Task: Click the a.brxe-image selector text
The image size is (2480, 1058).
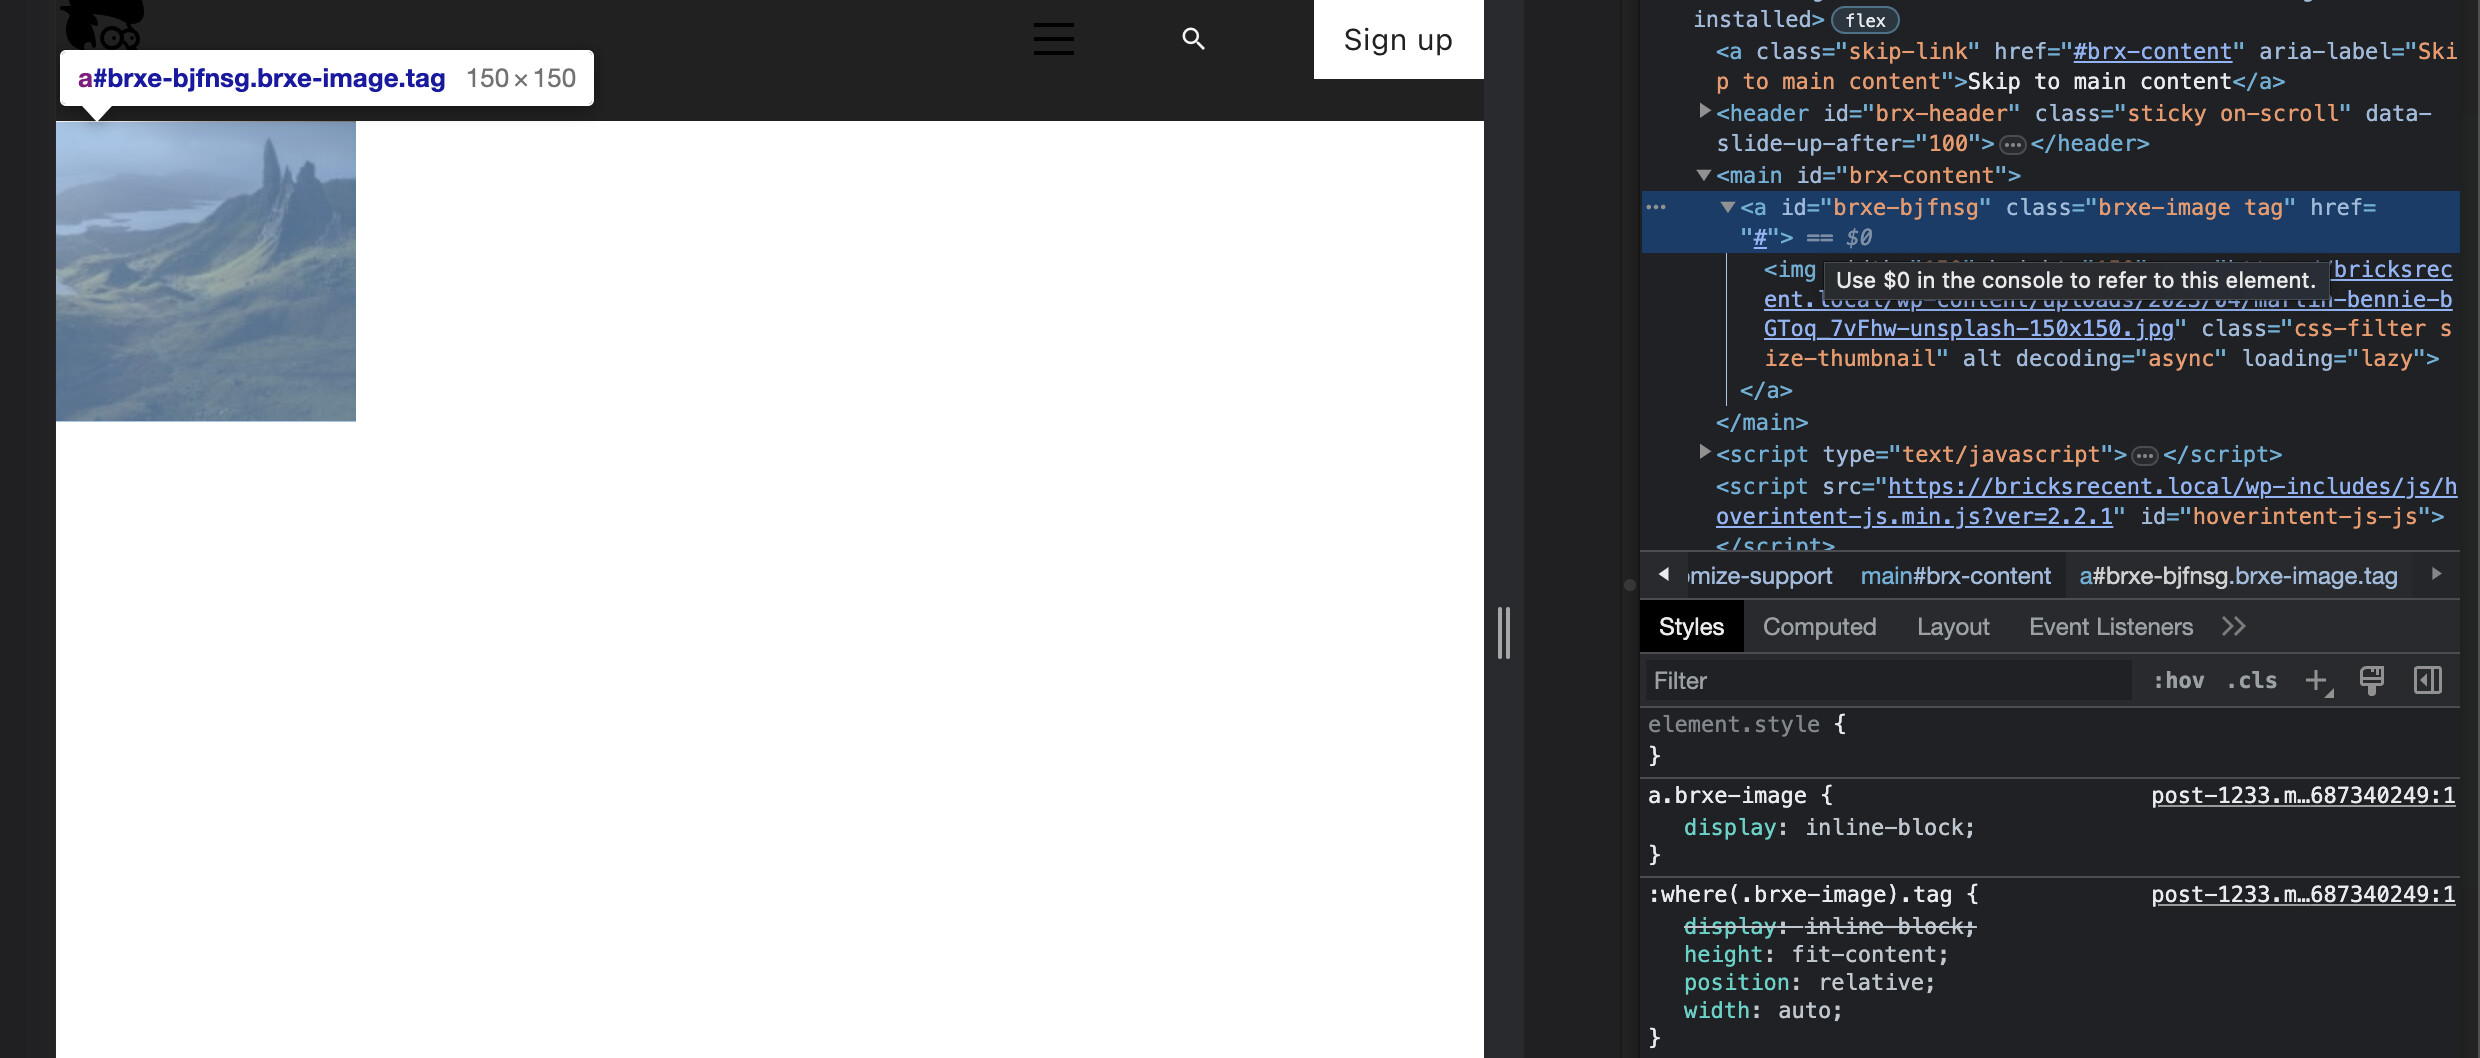Action: pos(1727,796)
